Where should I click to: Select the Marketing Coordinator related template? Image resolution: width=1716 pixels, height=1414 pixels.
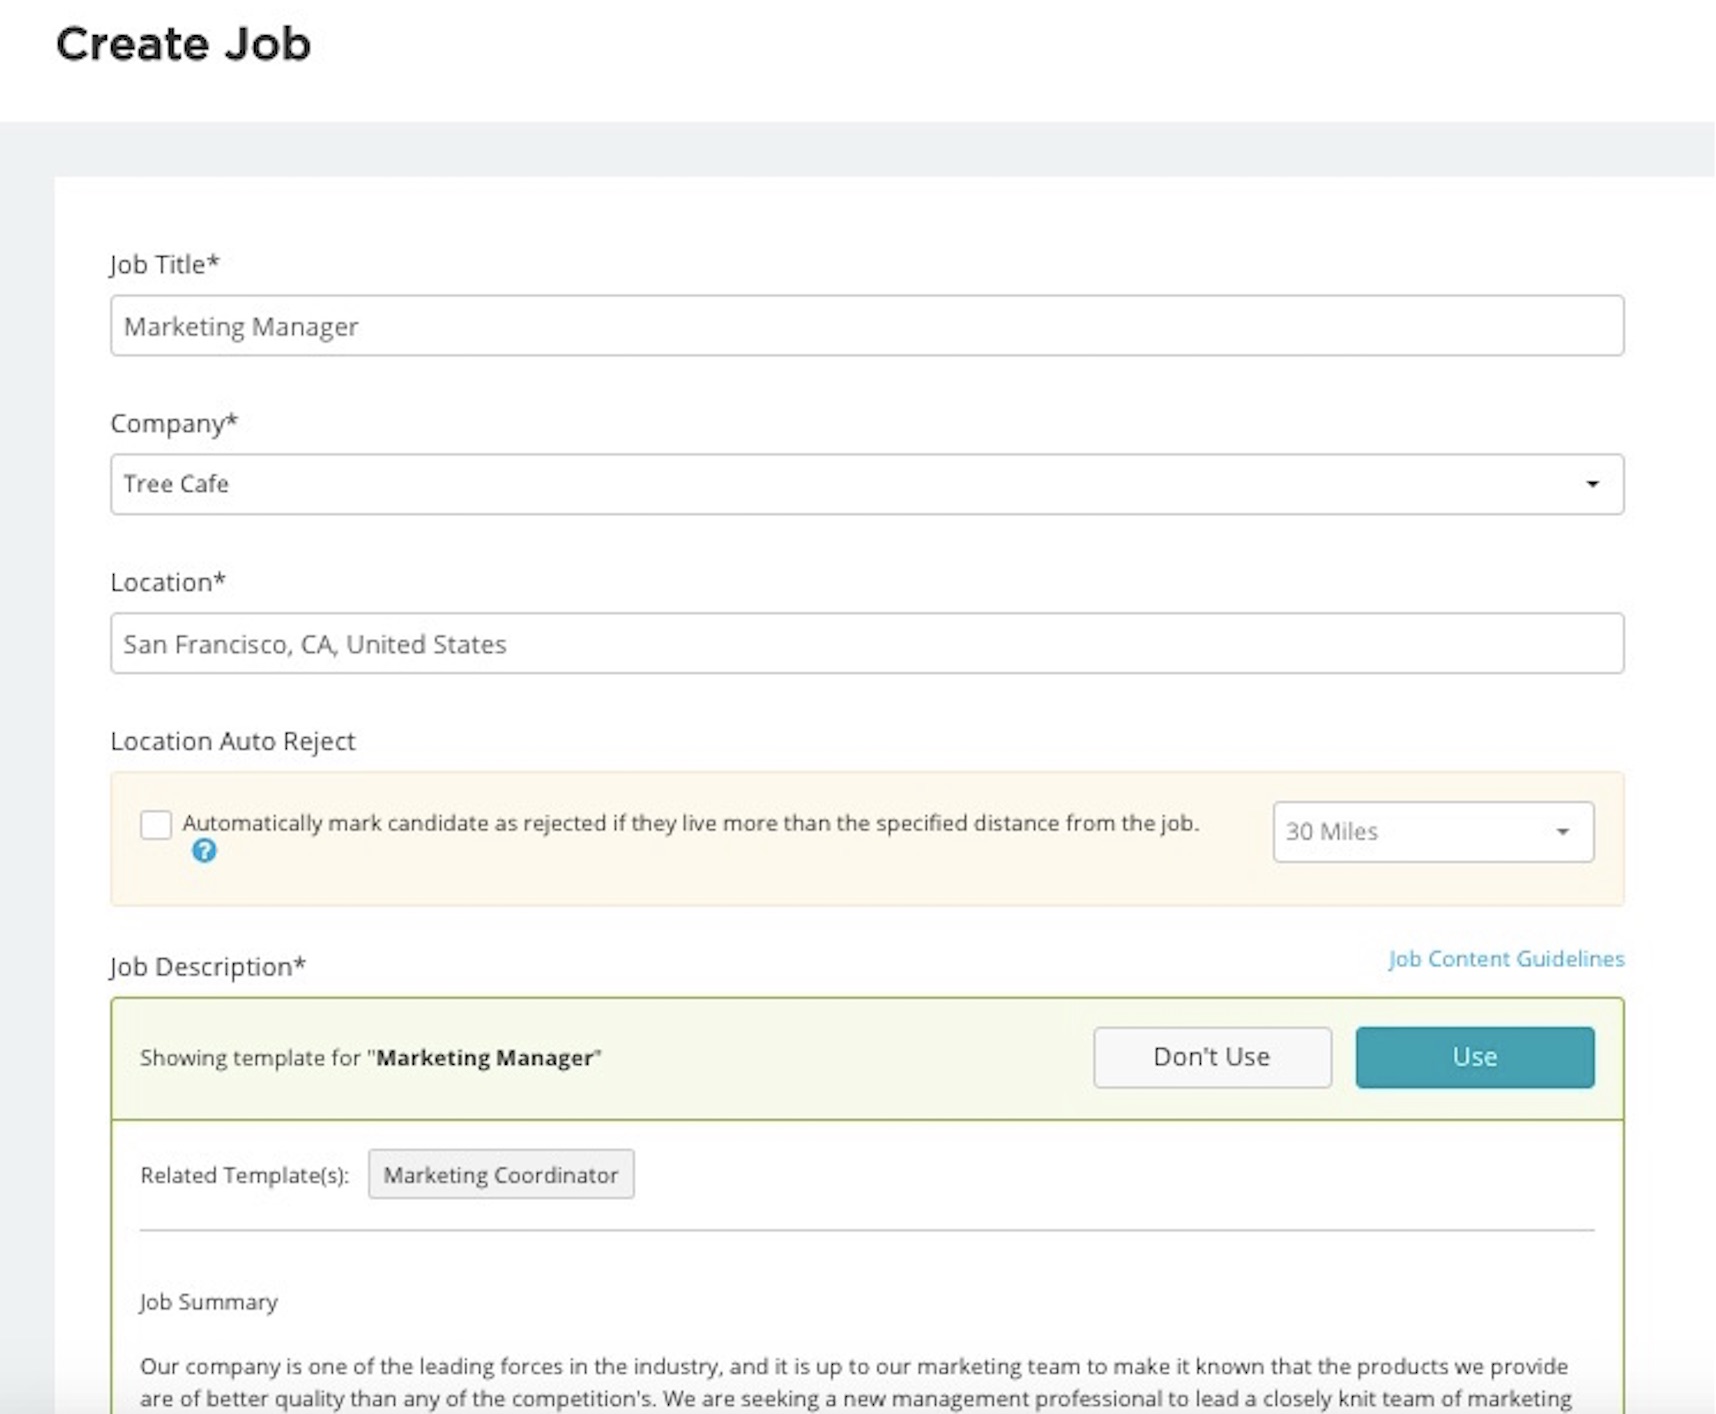tap(501, 1175)
